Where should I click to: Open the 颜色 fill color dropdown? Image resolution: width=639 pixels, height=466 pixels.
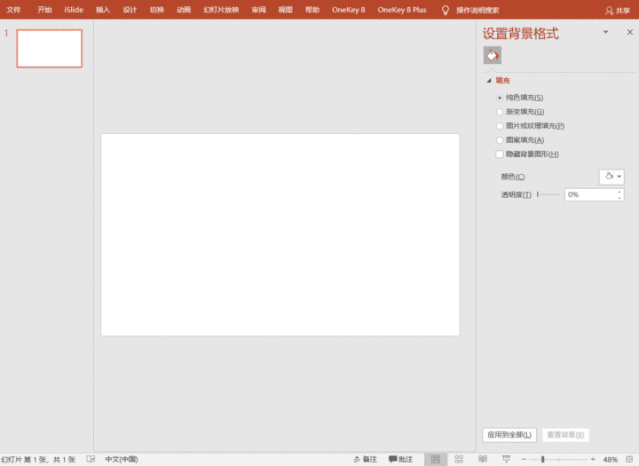point(612,177)
